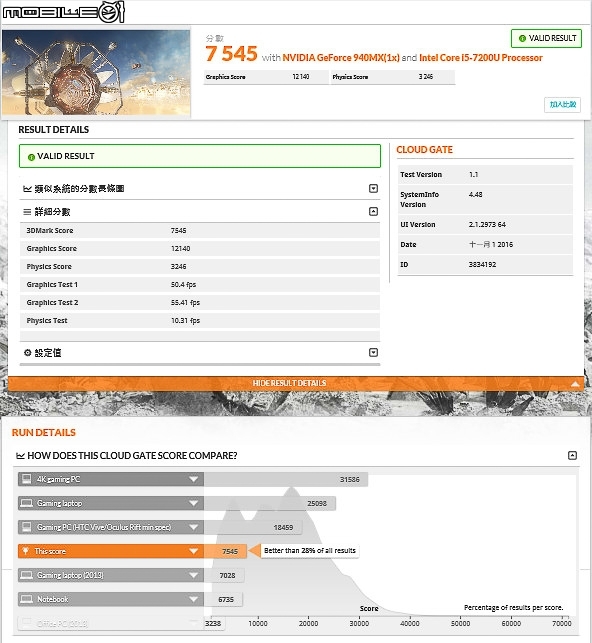Viewport: 592px width, 643px height.
Task: Click the RUN DETAILS heading
Action: (x=44, y=433)
